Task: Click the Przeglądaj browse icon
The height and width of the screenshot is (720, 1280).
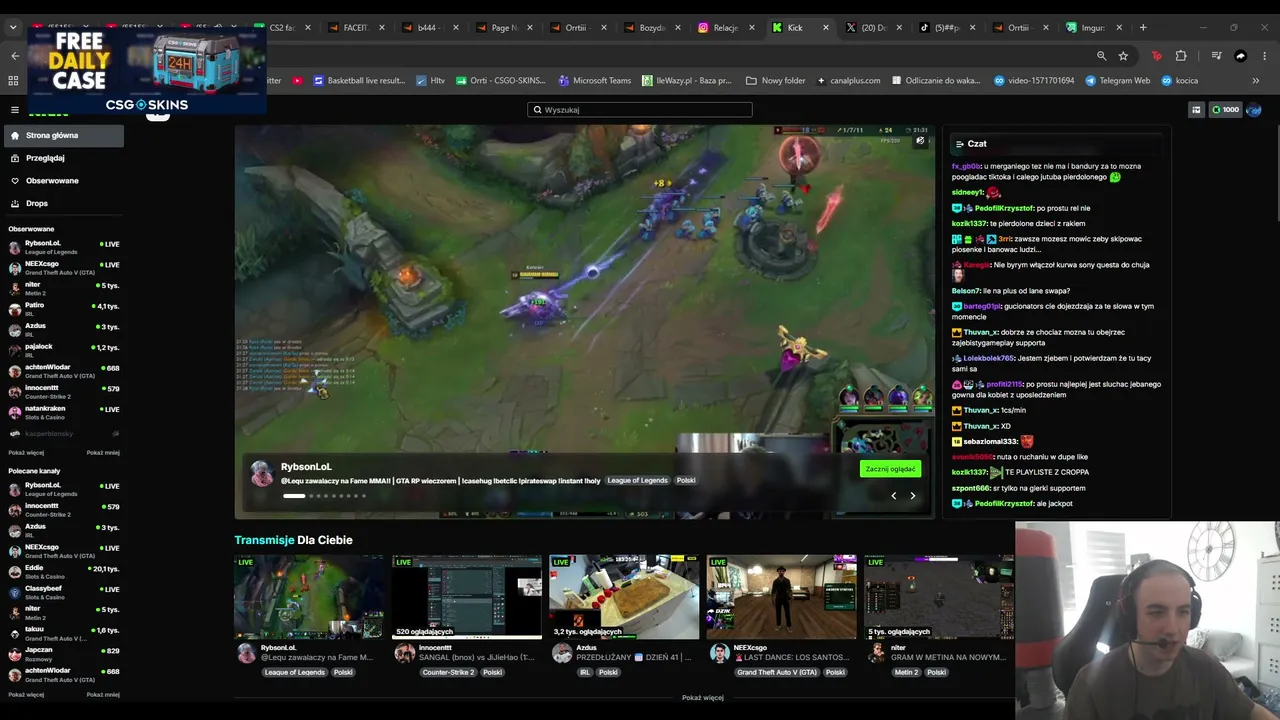Action: click(x=15, y=158)
